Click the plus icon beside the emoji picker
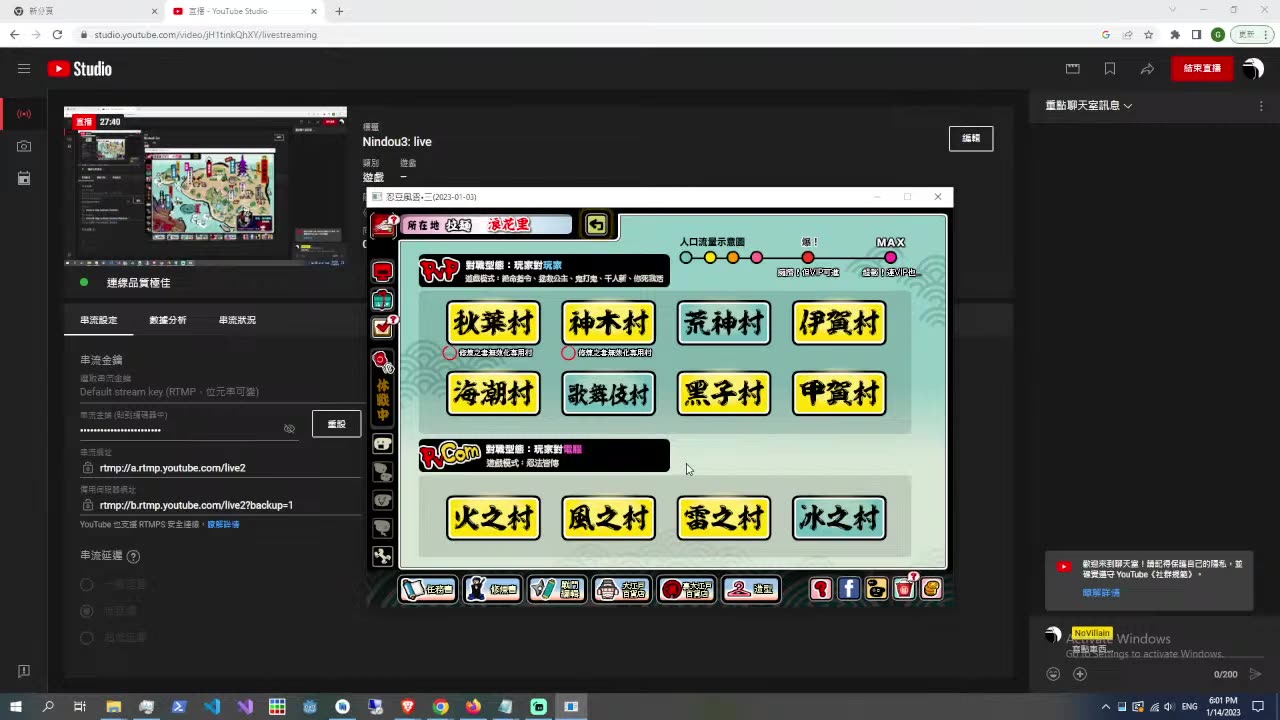This screenshot has height=720, width=1280. [1080, 674]
